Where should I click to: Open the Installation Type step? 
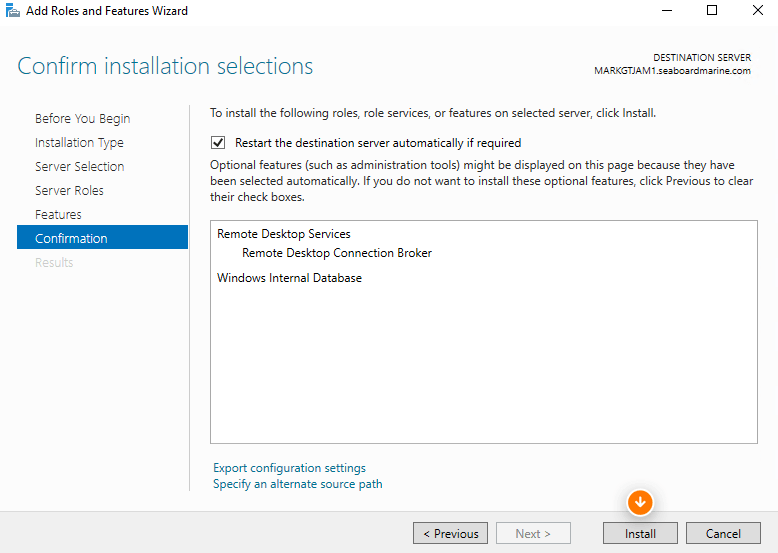pyautogui.click(x=79, y=142)
